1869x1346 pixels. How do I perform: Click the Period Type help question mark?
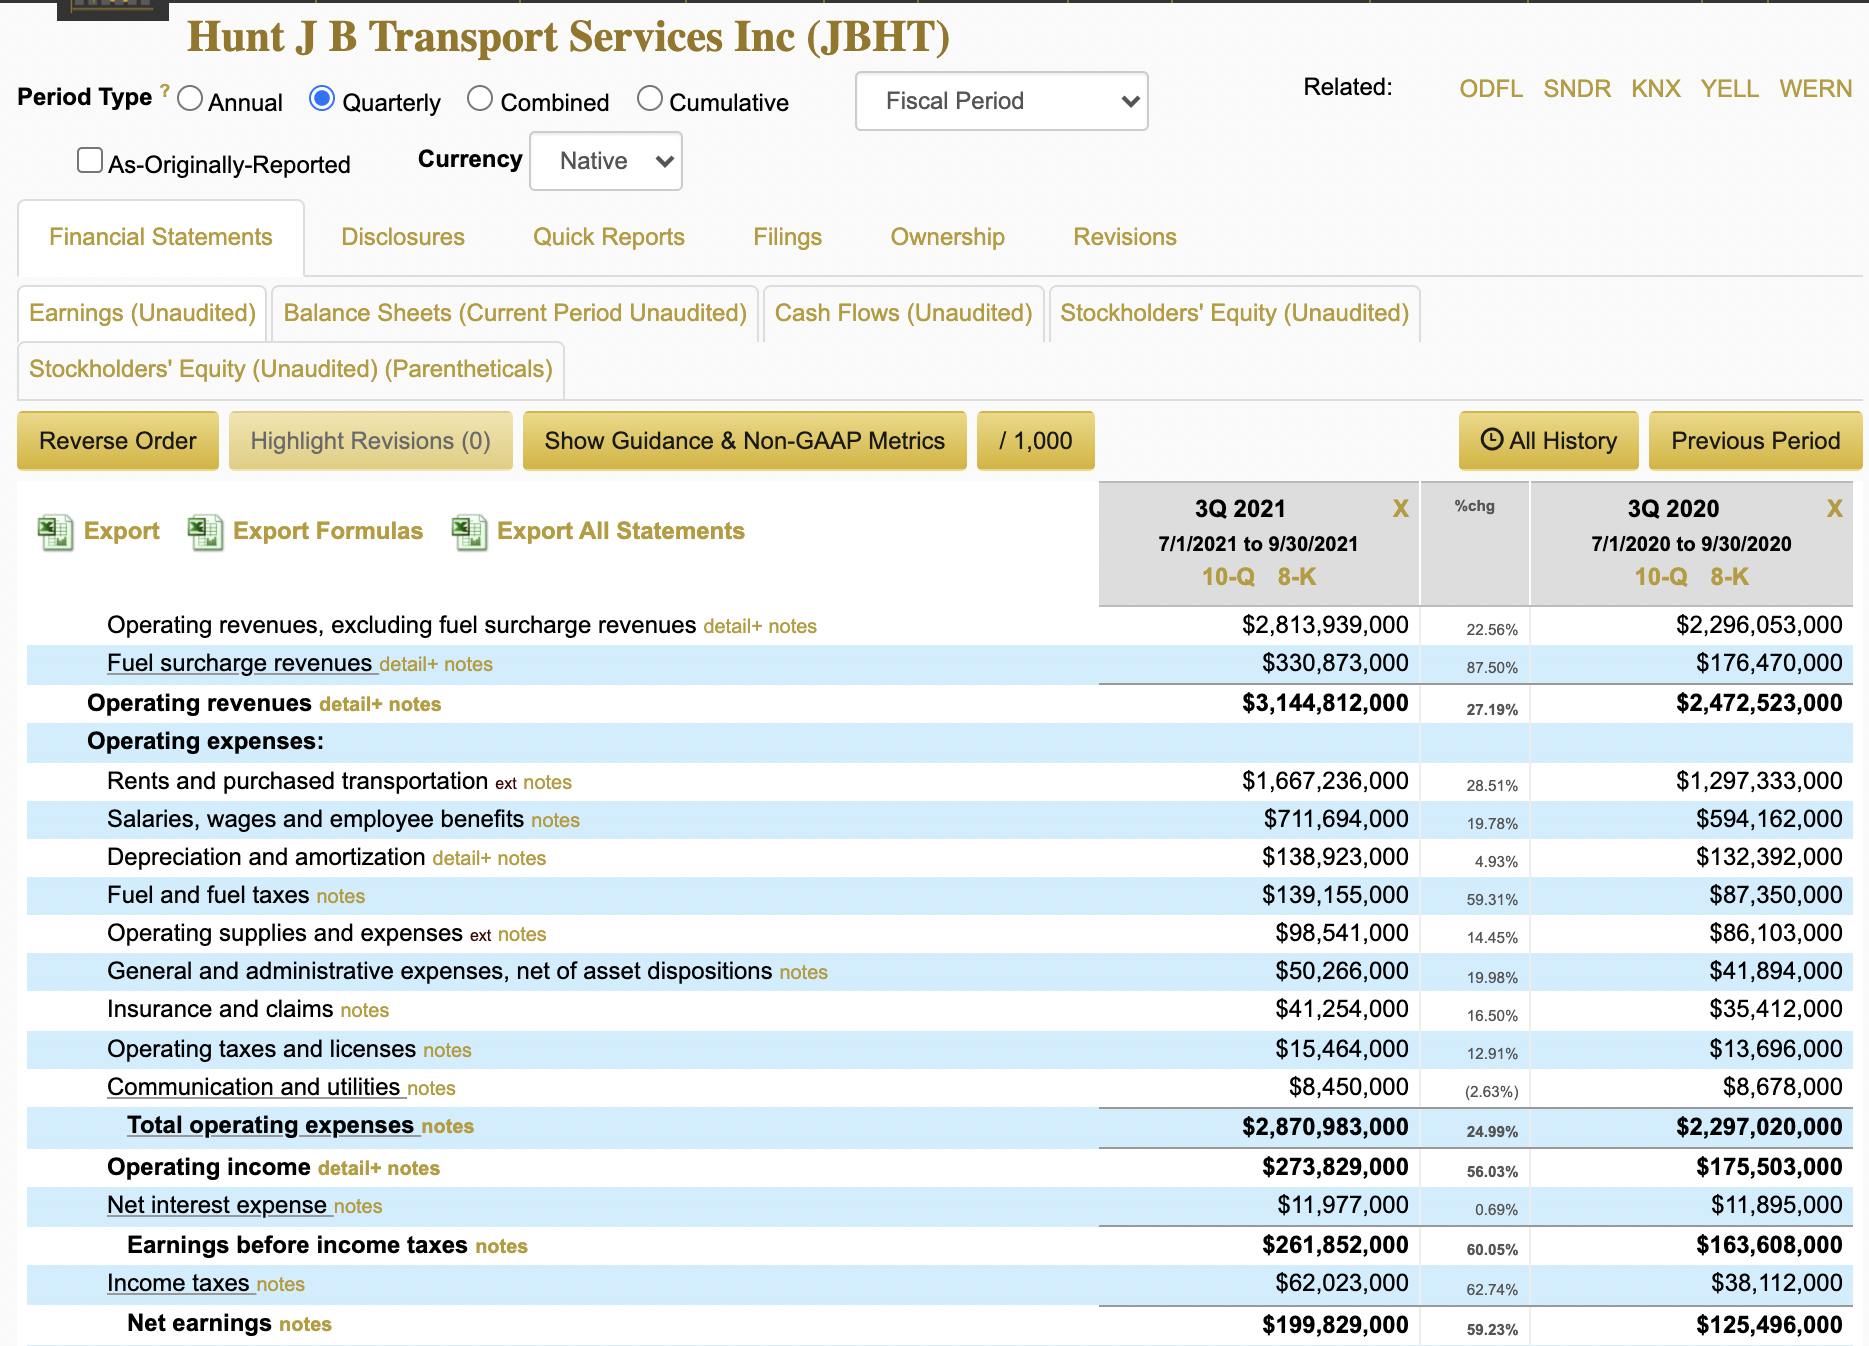click(x=165, y=91)
